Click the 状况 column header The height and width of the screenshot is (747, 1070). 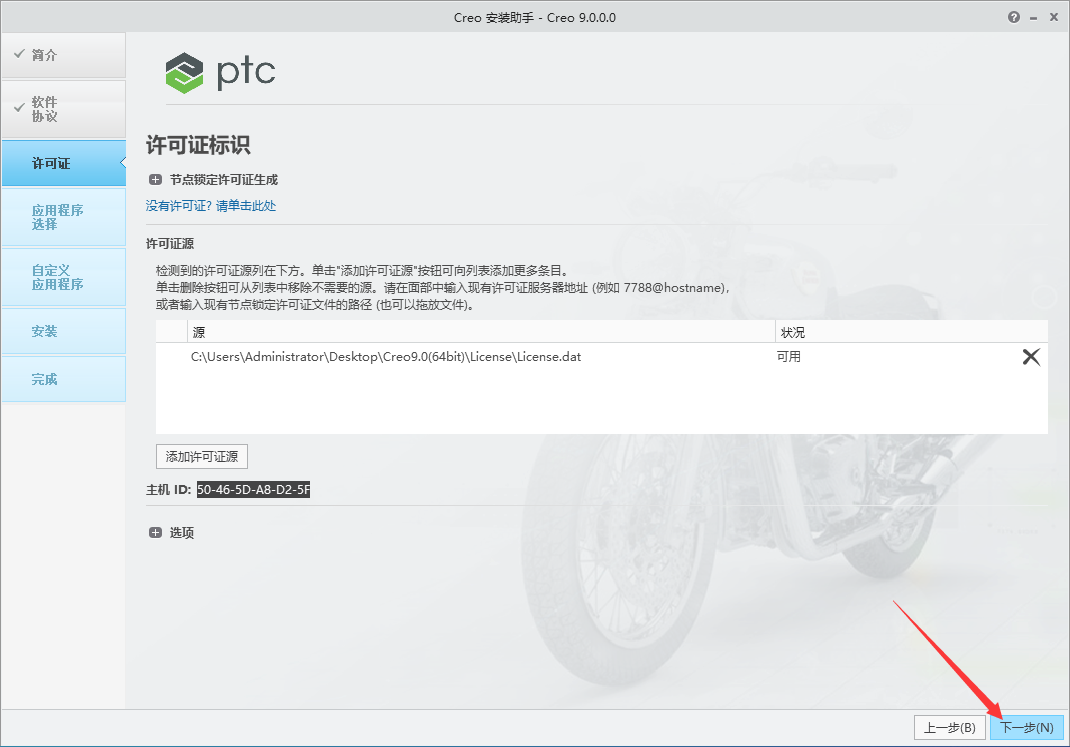(x=912, y=332)
